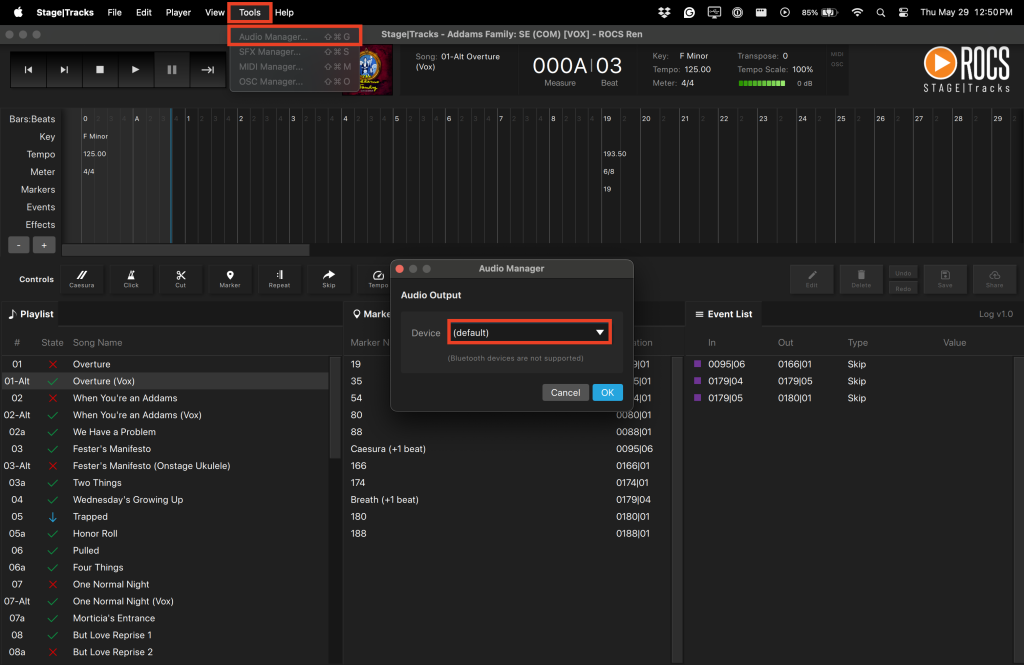Toggle state of But Love Reprise 2
This screenshot has width=1024, height=665.
(53, 652)
